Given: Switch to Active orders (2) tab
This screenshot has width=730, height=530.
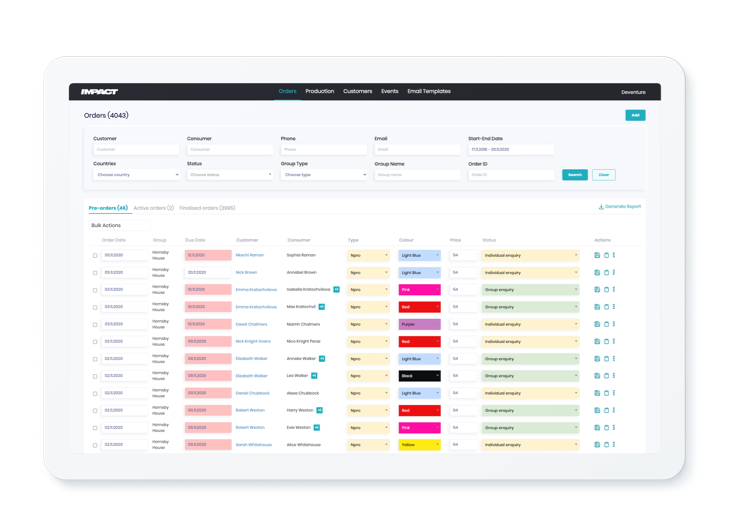Looking at the screenshot, I should (x=154, y=208).
